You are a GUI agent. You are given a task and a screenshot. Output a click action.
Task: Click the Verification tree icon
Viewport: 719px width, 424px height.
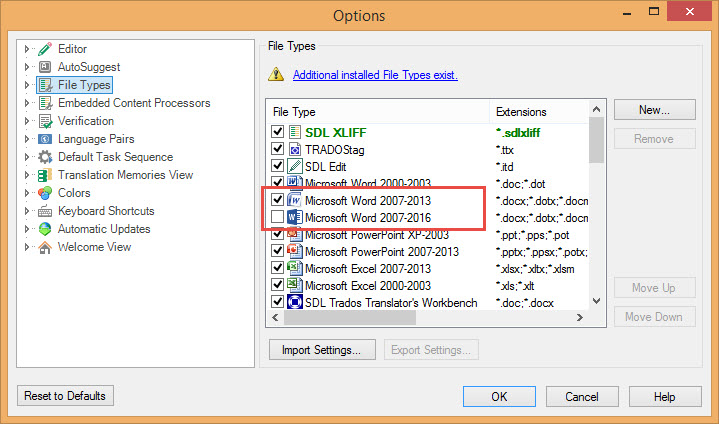pos(45,121)
